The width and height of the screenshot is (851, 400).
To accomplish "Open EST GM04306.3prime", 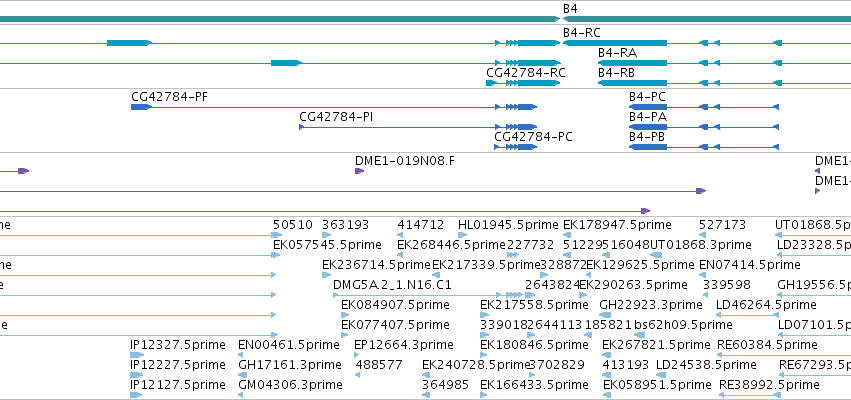I will pyautogui.click(x=290, y=385).
